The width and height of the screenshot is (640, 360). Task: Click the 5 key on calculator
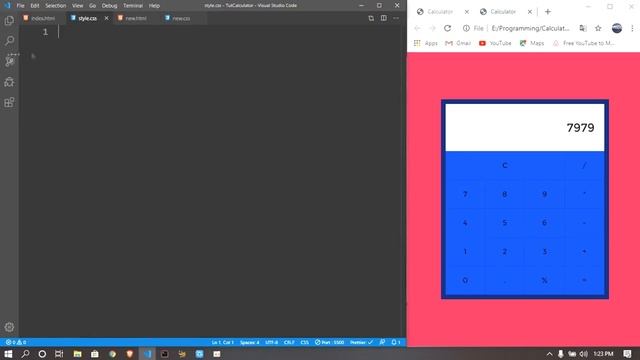point(504,223)
